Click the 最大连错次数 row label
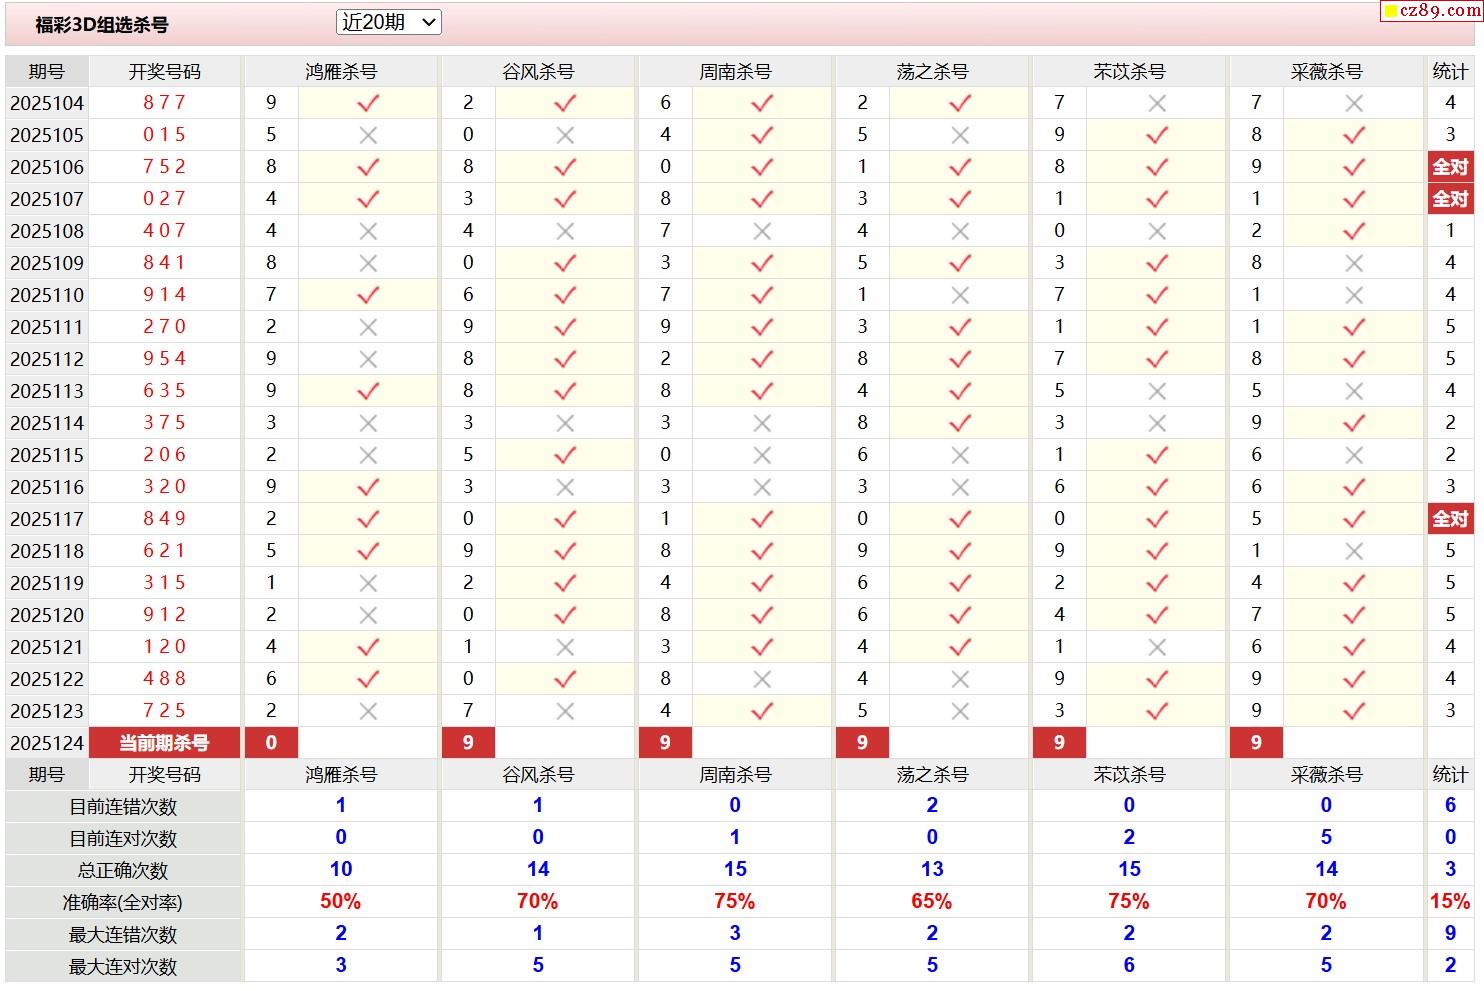The height and width of the screenshot is (991, 1484). pos(123,935)
